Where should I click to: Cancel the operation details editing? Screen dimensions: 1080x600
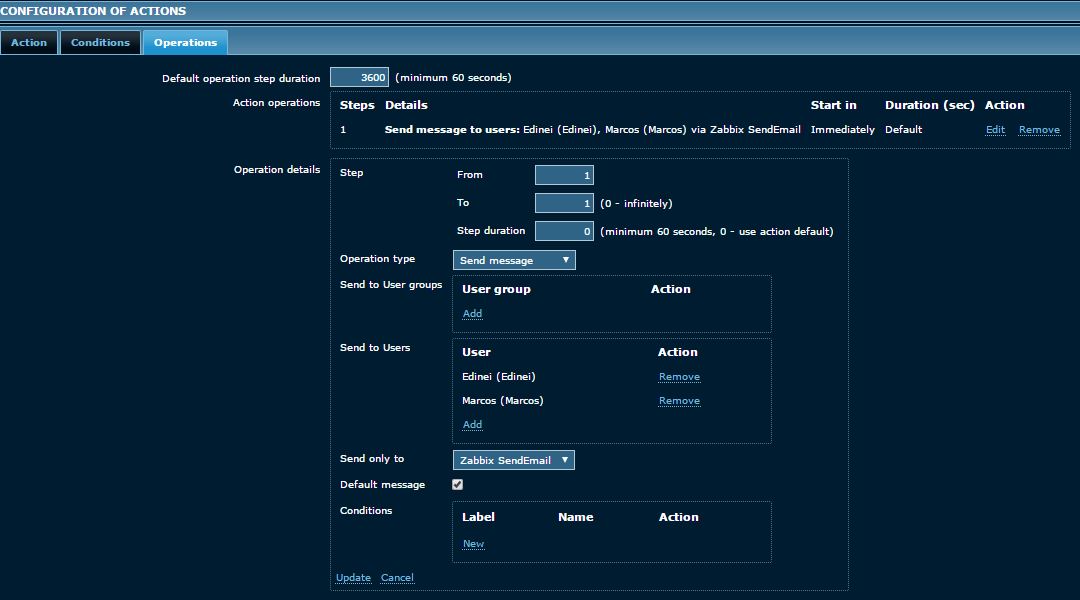(397, 578)
